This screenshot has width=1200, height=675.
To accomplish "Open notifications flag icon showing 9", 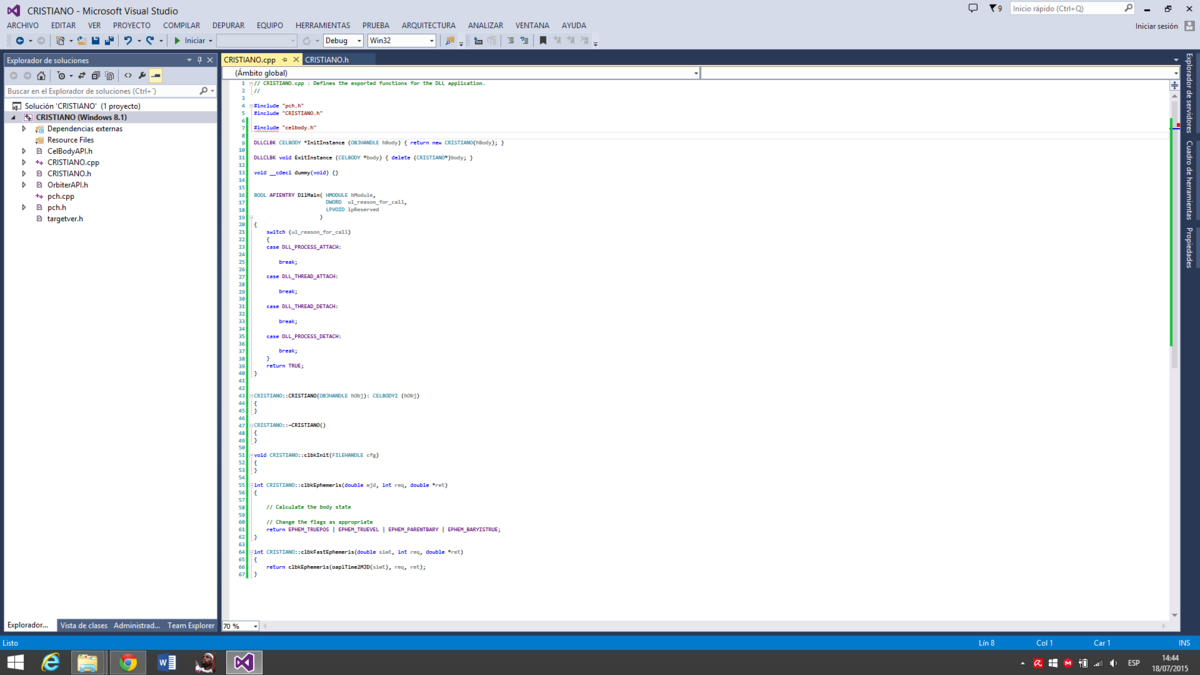I will (x=995, y=8).
